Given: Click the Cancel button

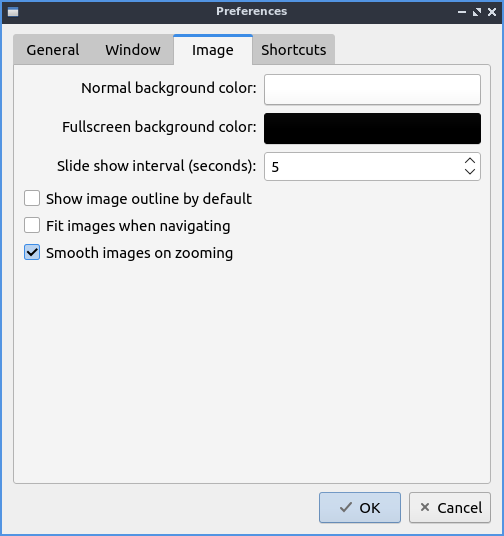Looking at the screenshot, I should (450, 508).
